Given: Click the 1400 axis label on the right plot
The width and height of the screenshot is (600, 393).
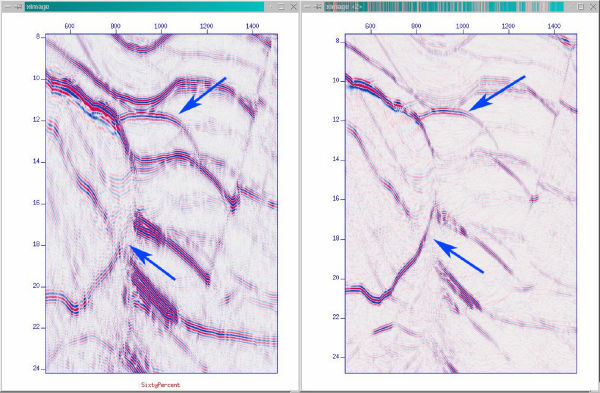Looking at the screenshot, I should click(x=554, y=26).
